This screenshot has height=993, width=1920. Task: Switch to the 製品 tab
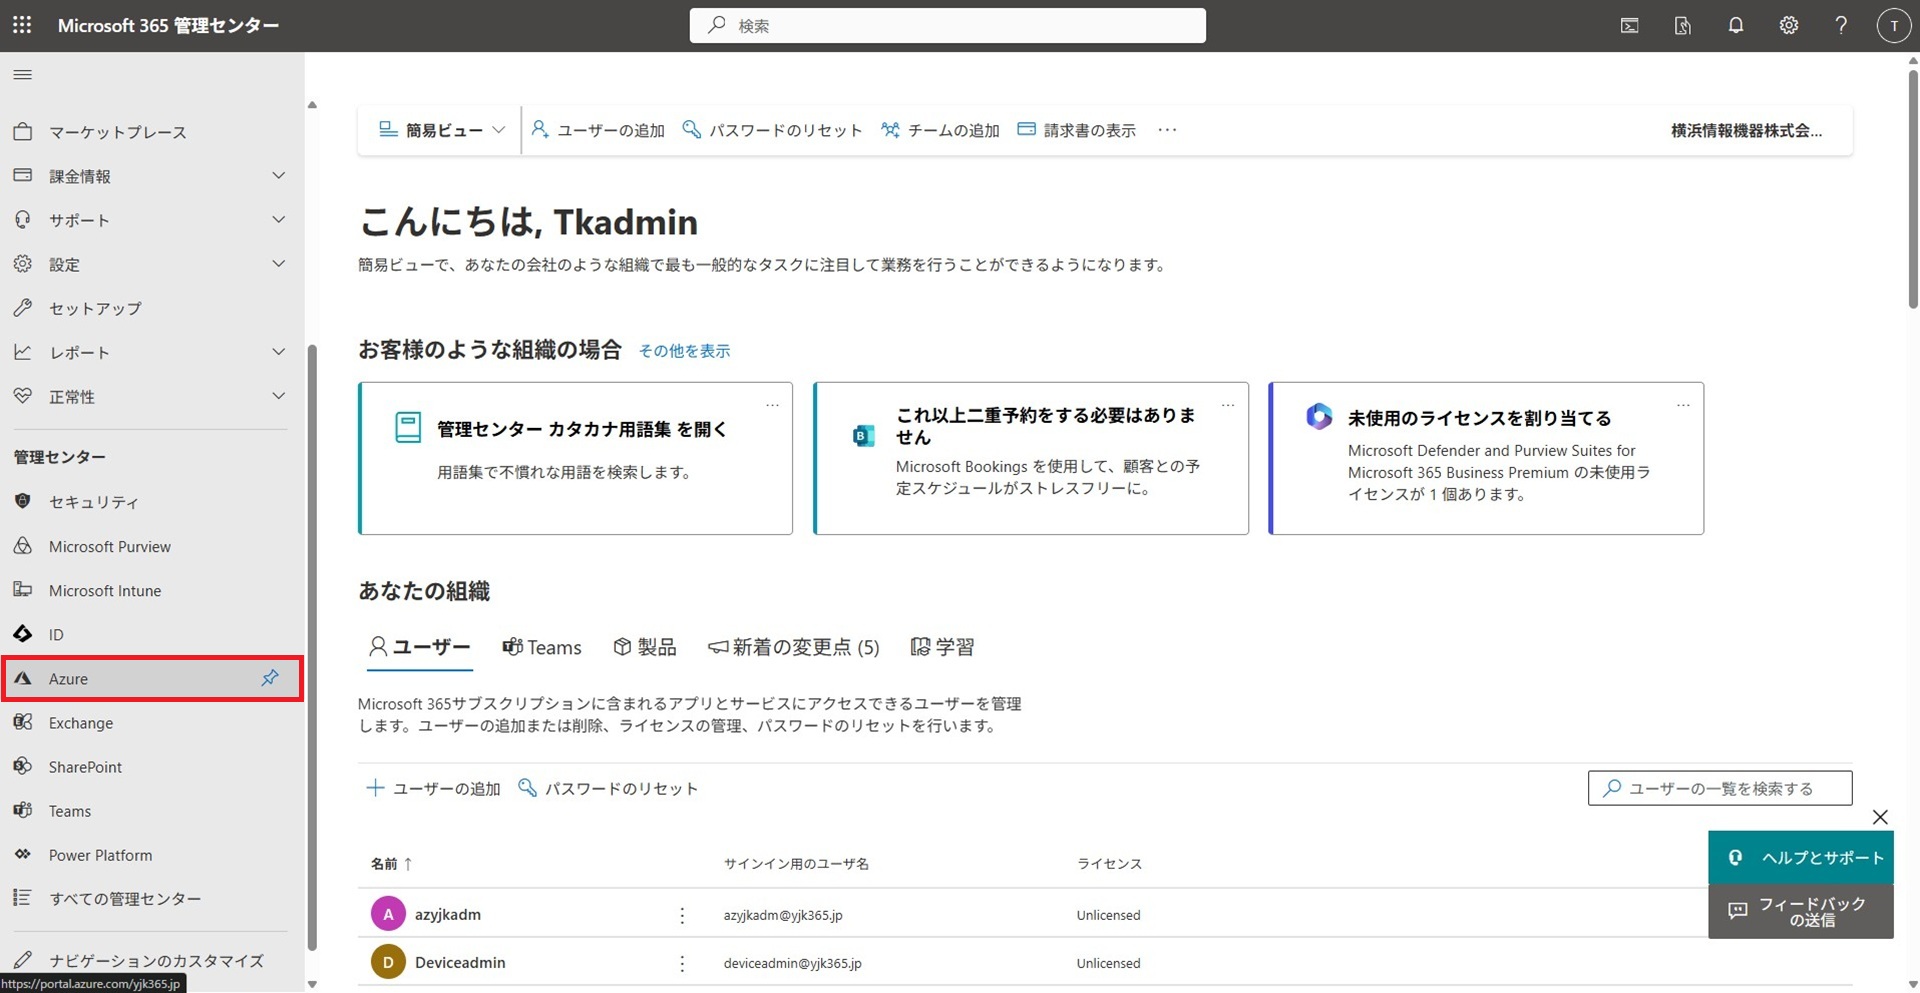pos(645,648)
